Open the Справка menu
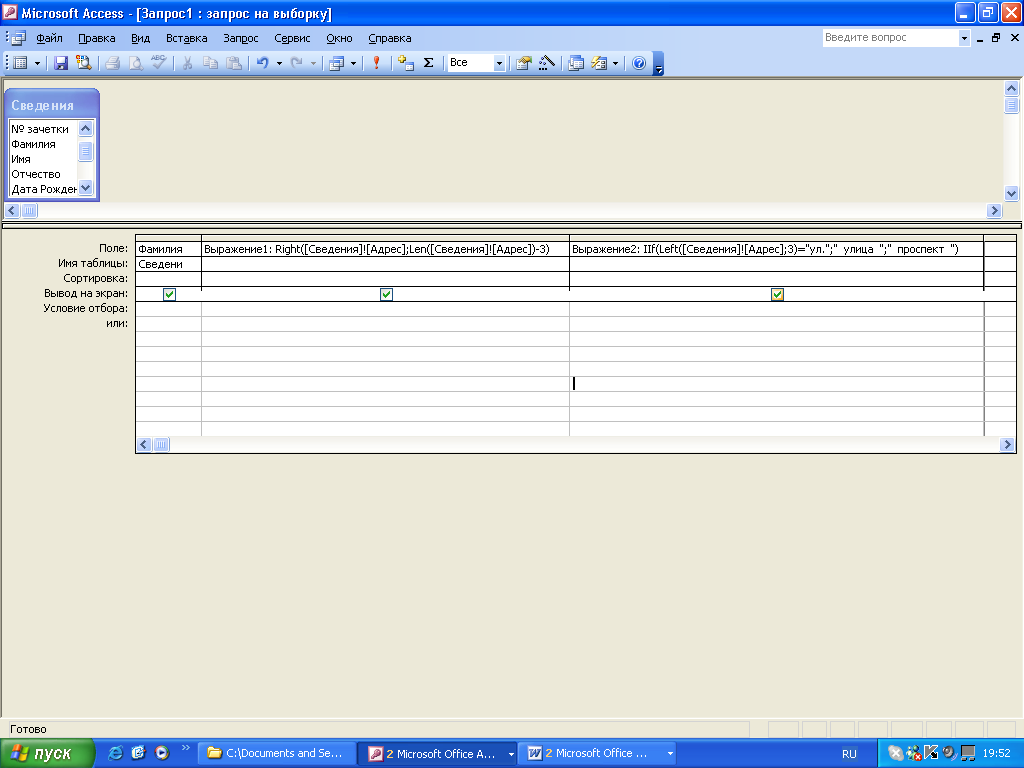Viewport: 1024px width, 768px height. [x=390, y=39]
